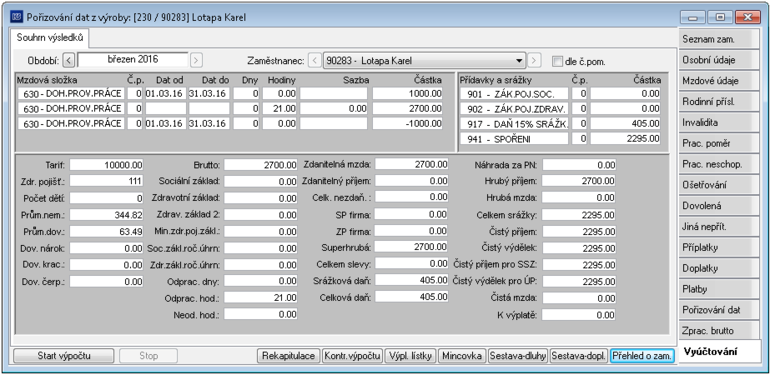Click the Odprac. hod. field value 21.00

261,298
